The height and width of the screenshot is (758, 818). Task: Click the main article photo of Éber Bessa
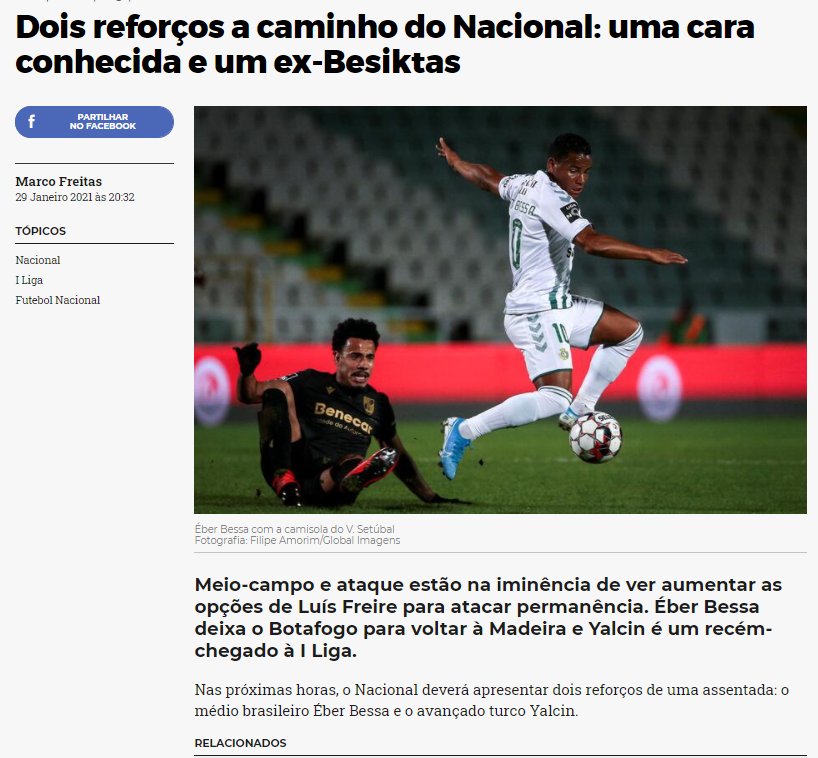click(x=500, y=310)
